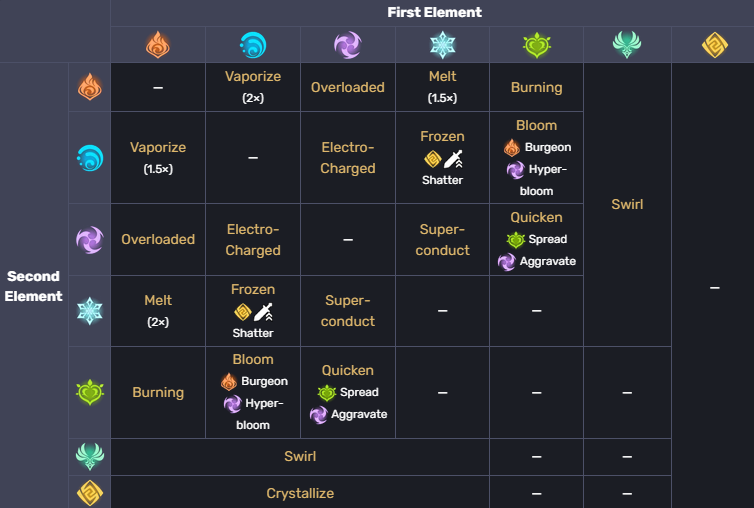
Task: Click the Geo icon in the Second Element column
Action: [90, 493]
